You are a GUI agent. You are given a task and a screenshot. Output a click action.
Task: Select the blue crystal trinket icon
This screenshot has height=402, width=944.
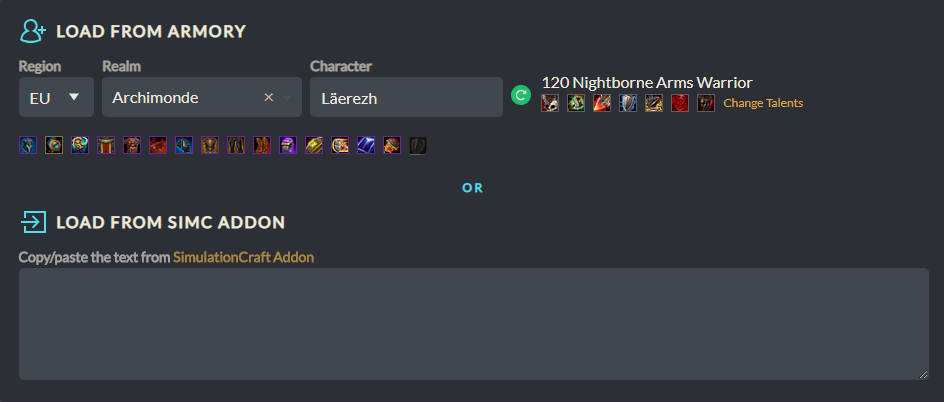point(366,146)
